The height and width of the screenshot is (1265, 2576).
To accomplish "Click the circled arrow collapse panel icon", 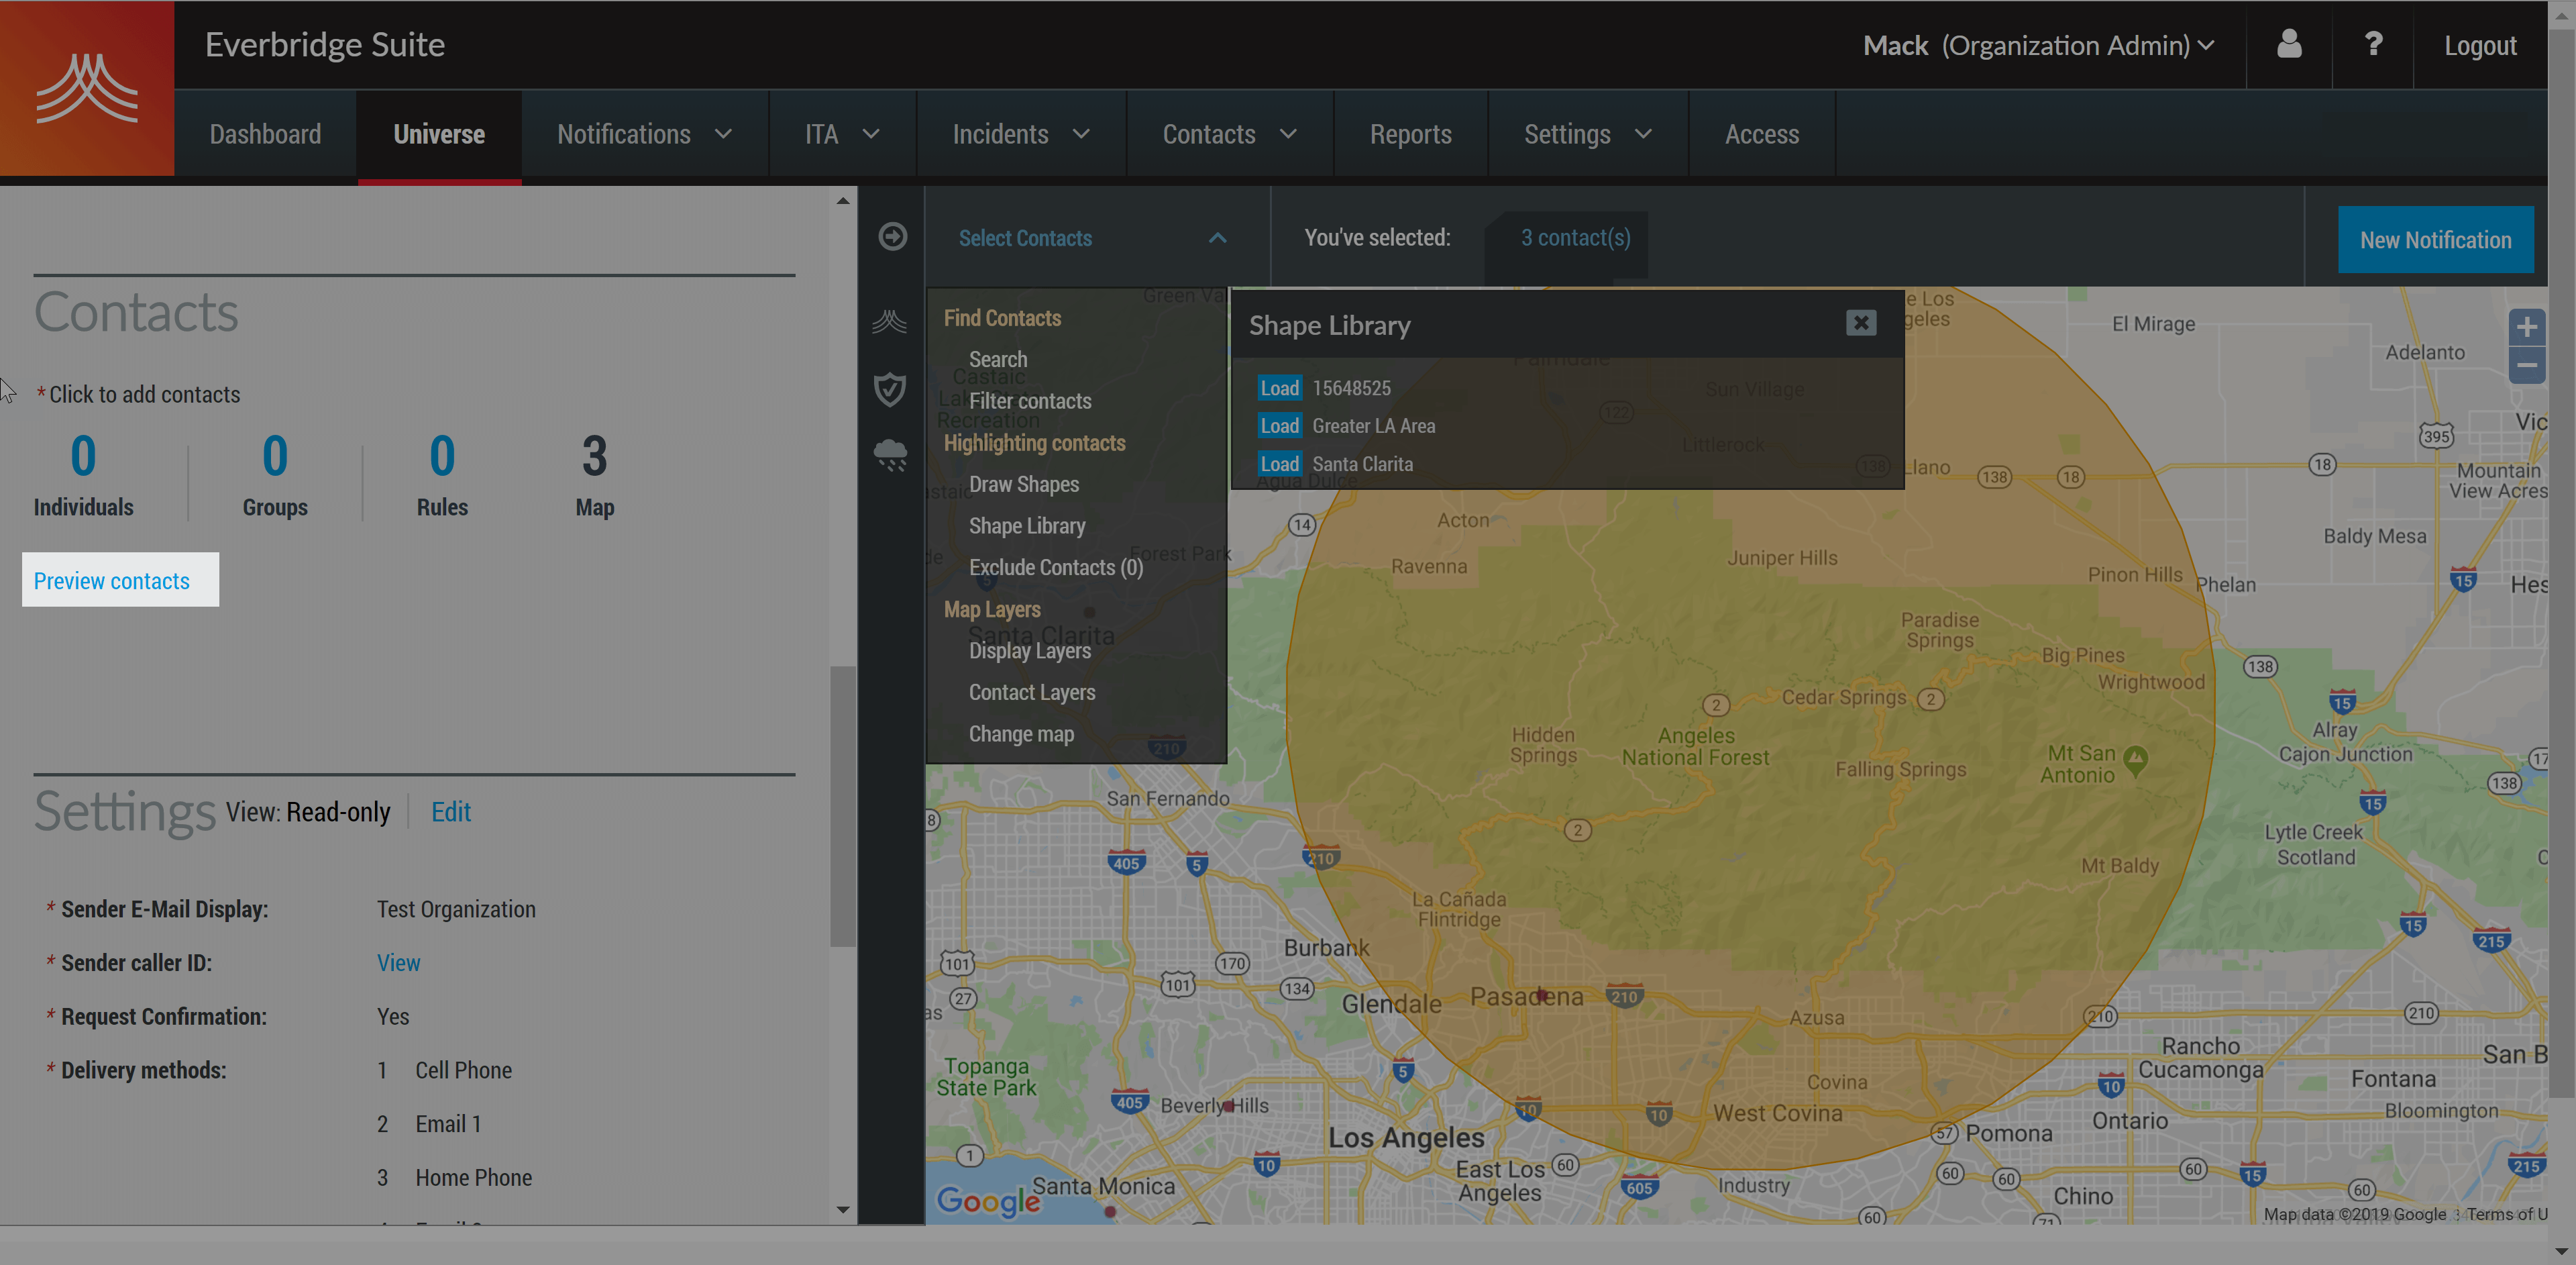I will tap(892, 237).
